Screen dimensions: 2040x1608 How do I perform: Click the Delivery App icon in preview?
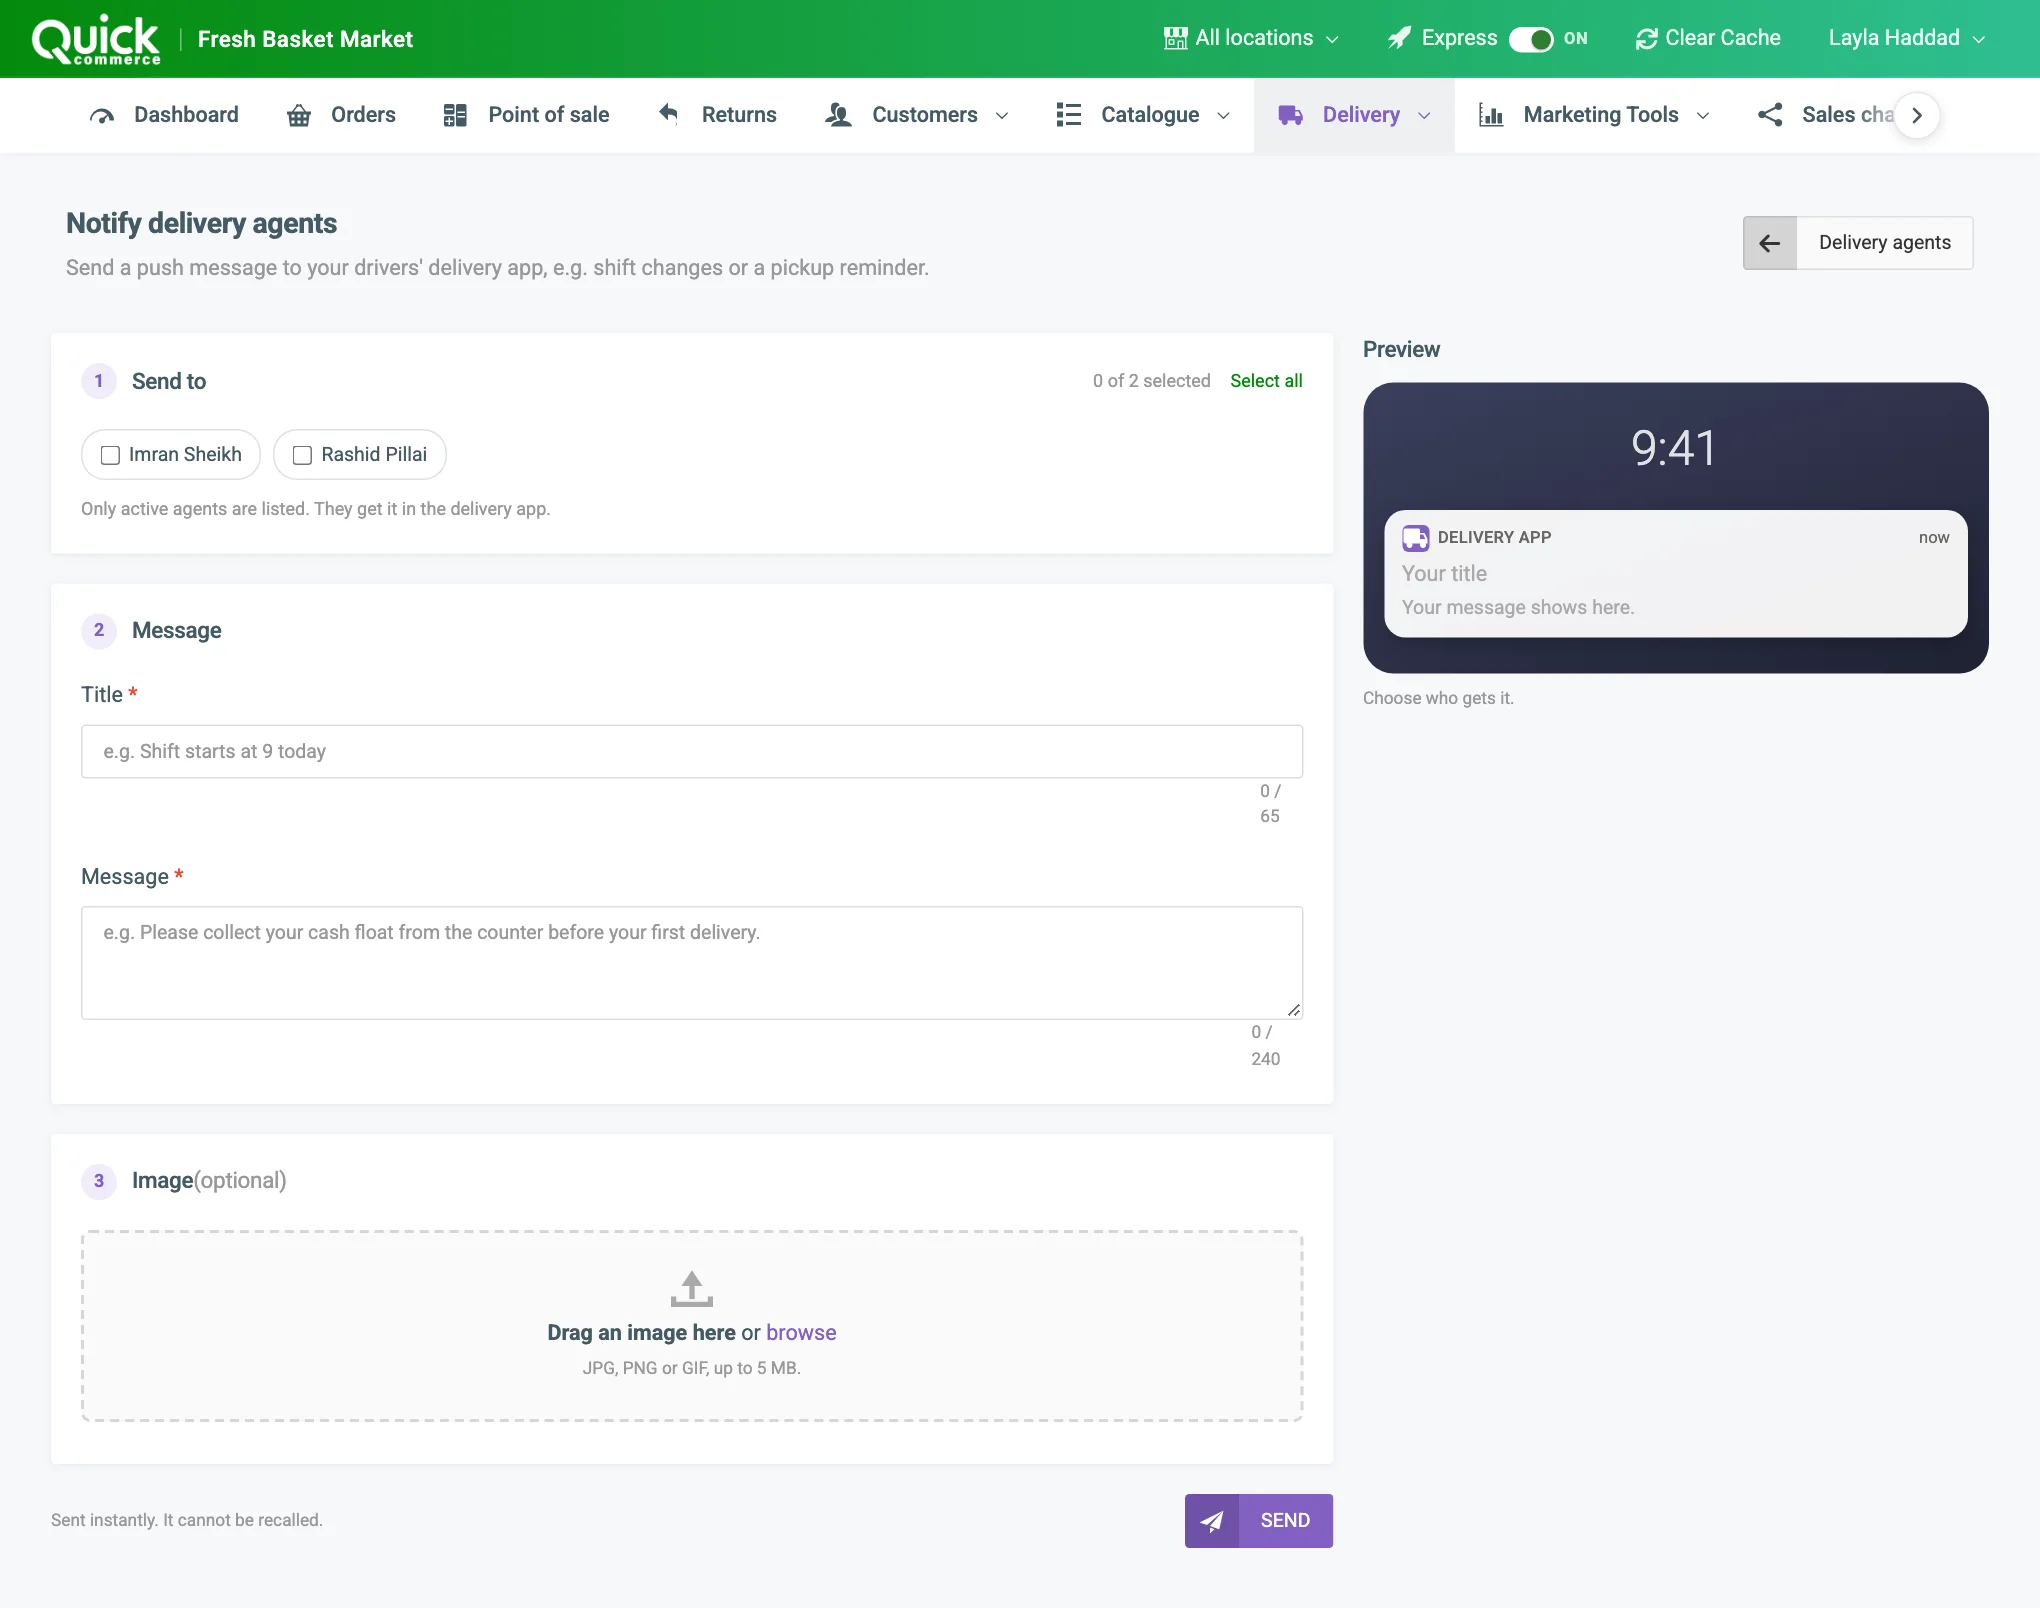click(x=1416, y=538)
